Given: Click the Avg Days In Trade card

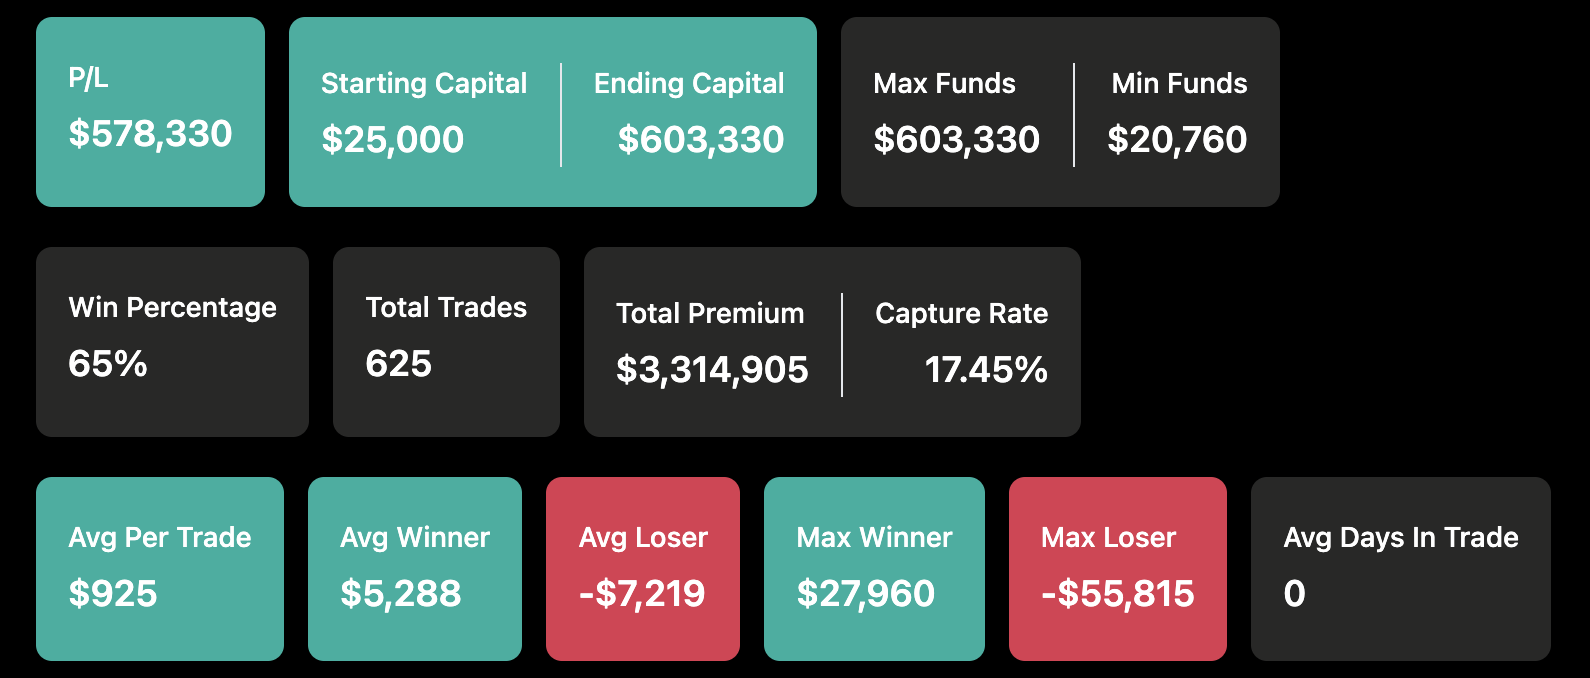Looking at the screenshot, I should (x=1400, y=568).
